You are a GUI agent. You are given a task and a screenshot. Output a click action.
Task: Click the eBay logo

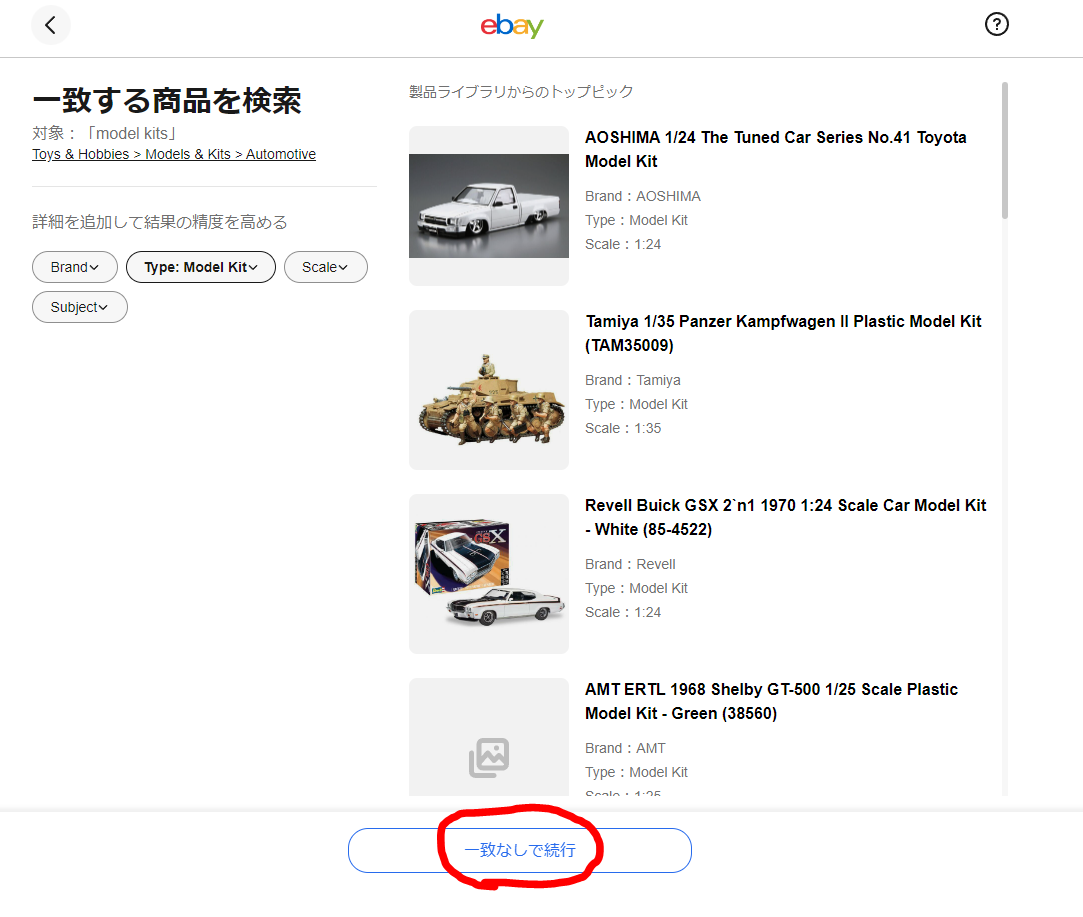point(512,26)
